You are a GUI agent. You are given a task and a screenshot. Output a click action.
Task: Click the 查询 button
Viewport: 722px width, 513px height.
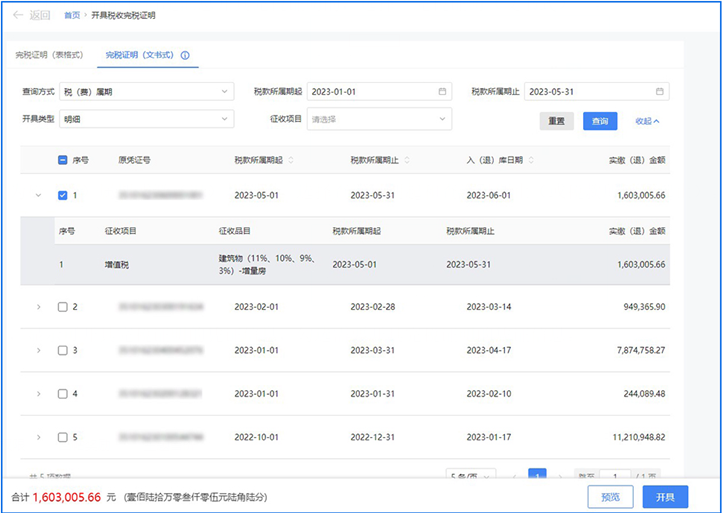tap(599, 120)
